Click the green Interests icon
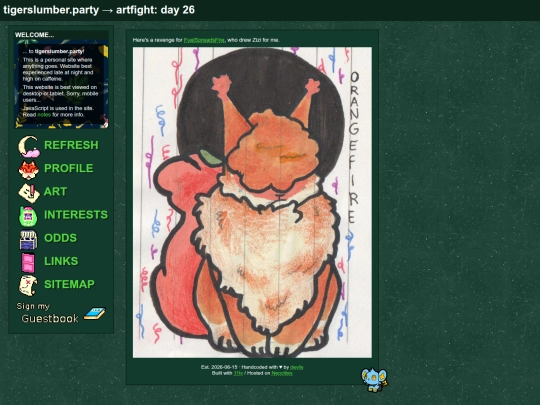The width and height of the screenshot is (540, 405). [28, 216]
